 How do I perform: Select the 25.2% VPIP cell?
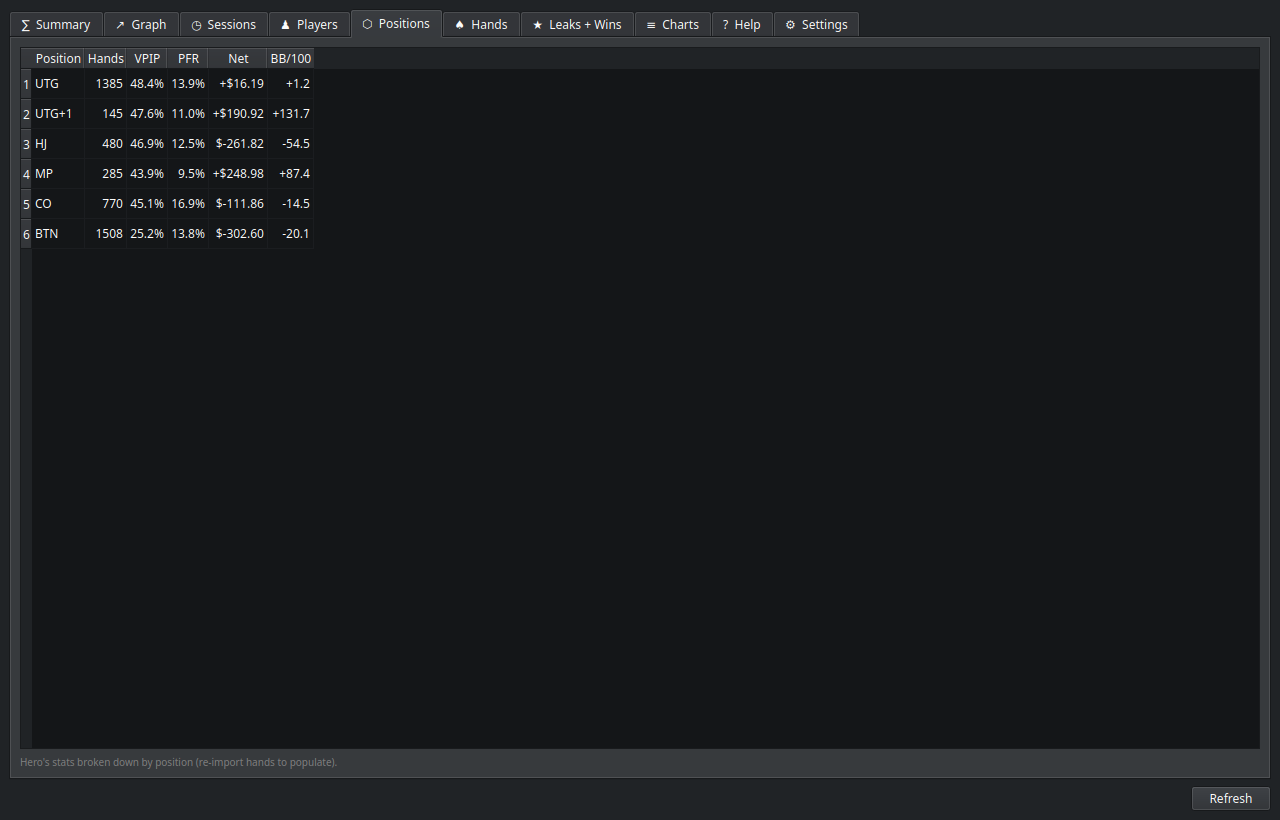tap(146, 234)
